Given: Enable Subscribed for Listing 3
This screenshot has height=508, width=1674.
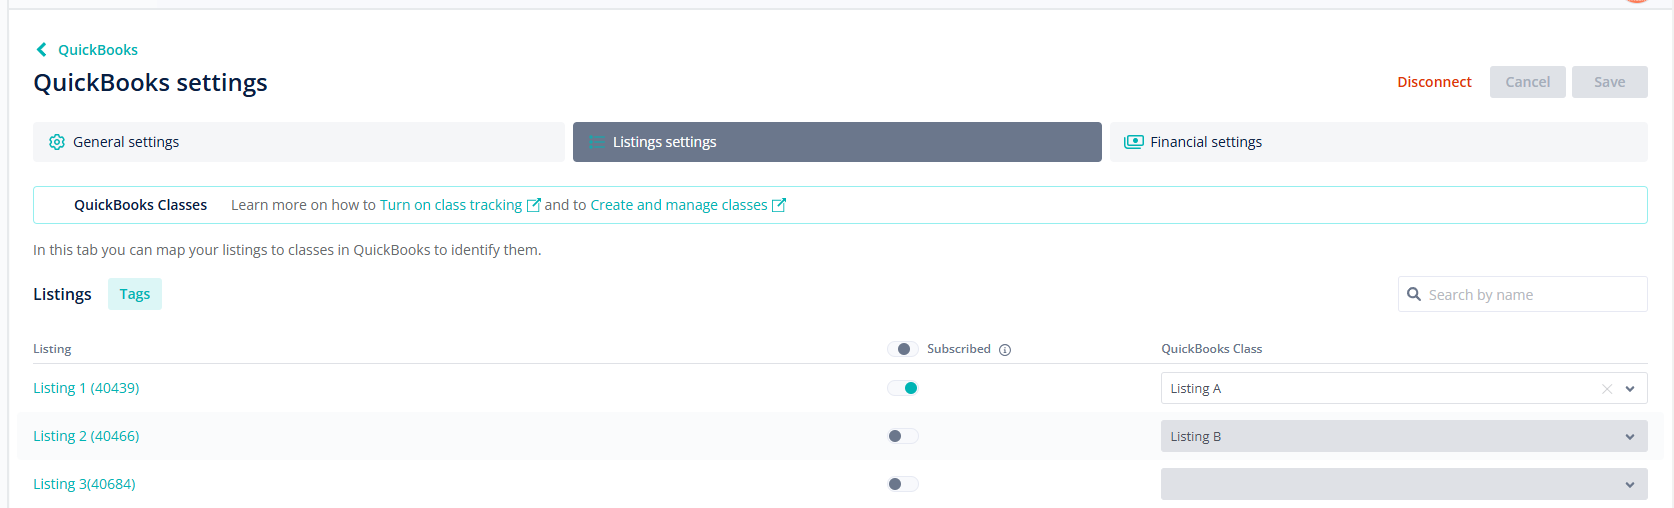Looking at the screenshot, I should (x=902, y=484).
